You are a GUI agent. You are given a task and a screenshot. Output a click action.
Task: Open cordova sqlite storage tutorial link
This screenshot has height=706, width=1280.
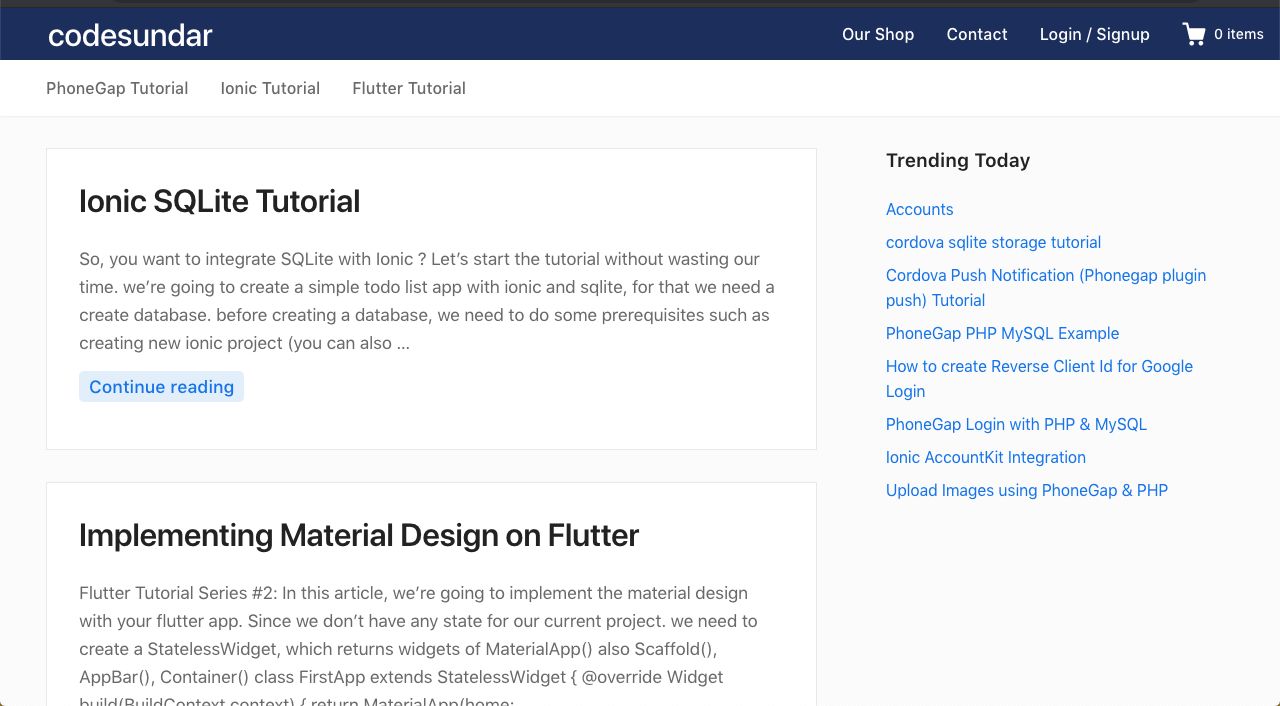tap(993, 242)
